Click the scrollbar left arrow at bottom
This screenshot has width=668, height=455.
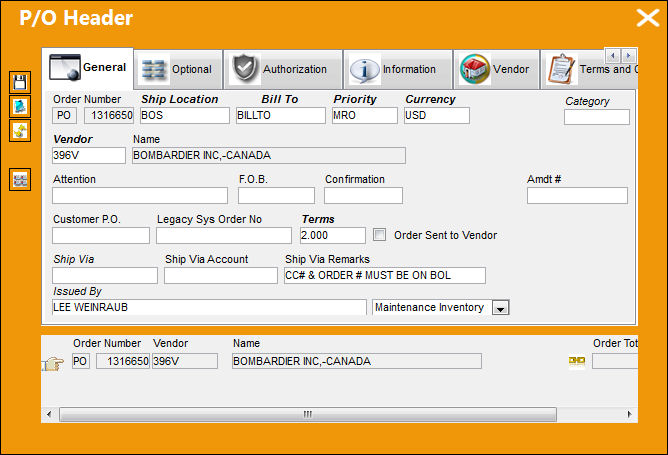pyautogui.click(x=49, y=414)
